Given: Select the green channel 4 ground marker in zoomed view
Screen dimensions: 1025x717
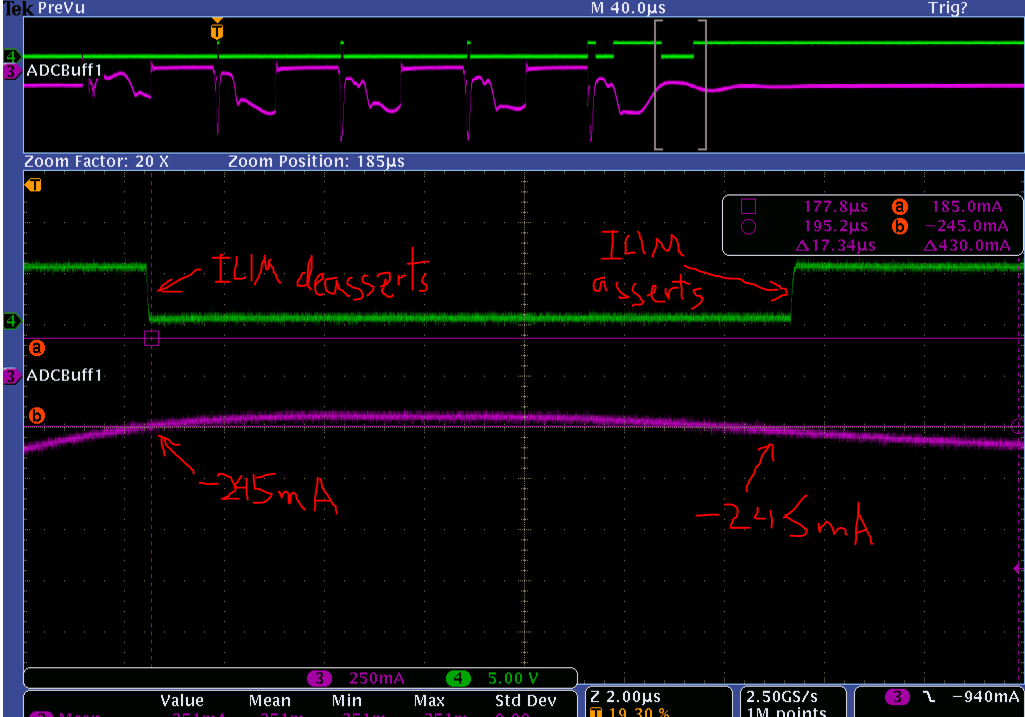Looking at the screenshot, I should coord(12,321).
